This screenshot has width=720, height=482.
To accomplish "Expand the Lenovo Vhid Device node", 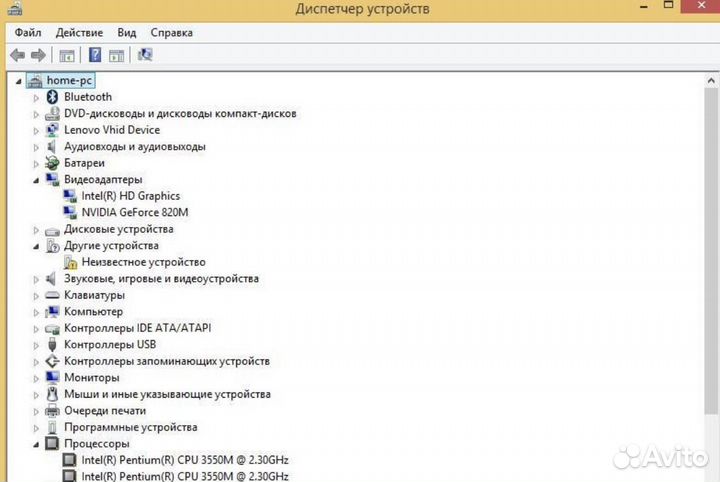I will [x=36, y=131].
